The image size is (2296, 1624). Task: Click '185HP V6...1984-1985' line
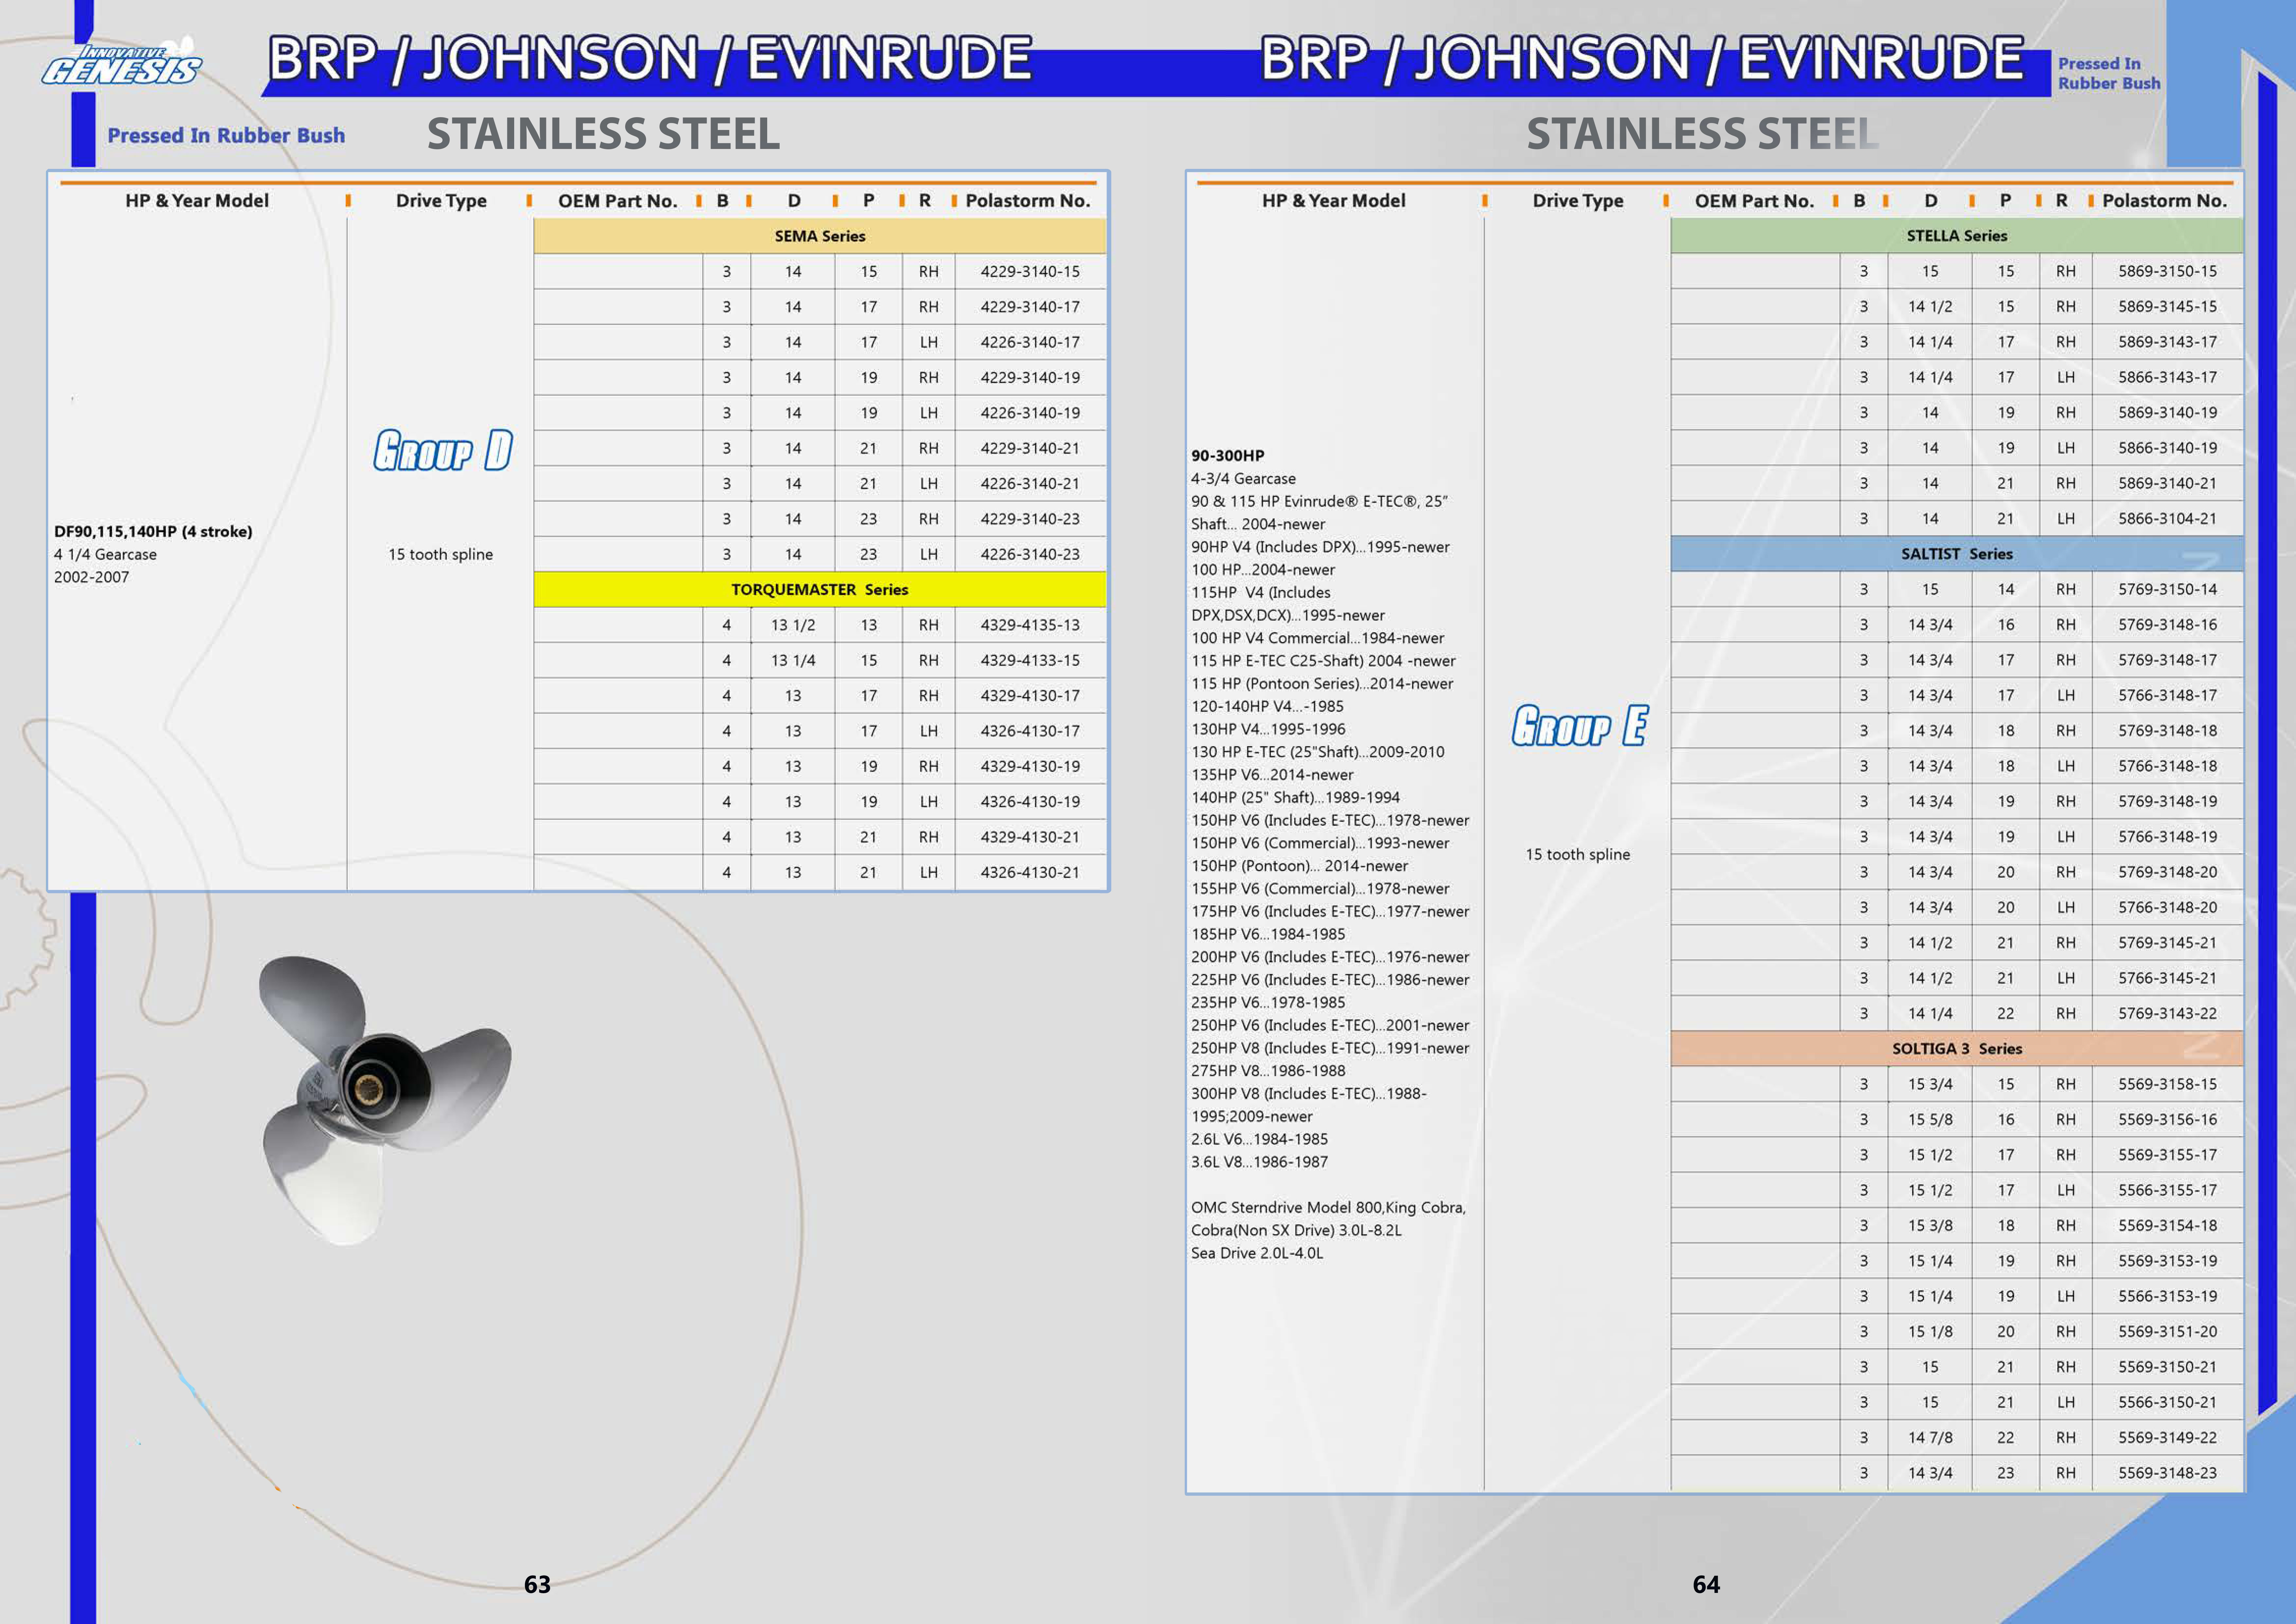coord(1268,934)
